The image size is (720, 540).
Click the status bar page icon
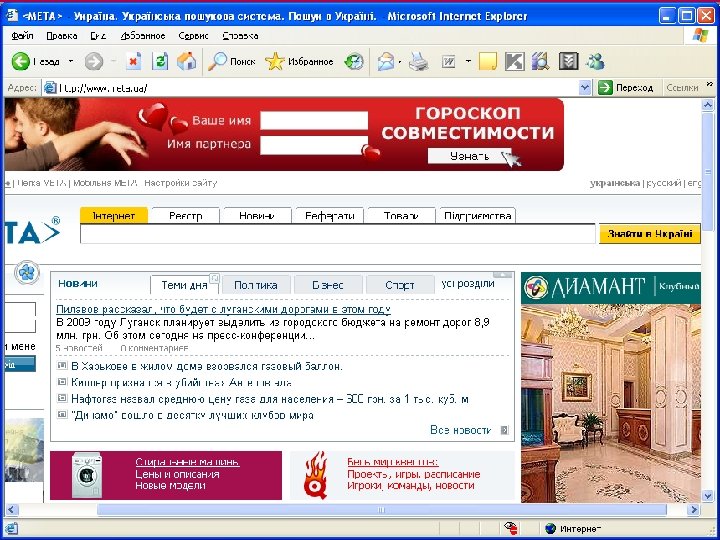pos(11,529)
